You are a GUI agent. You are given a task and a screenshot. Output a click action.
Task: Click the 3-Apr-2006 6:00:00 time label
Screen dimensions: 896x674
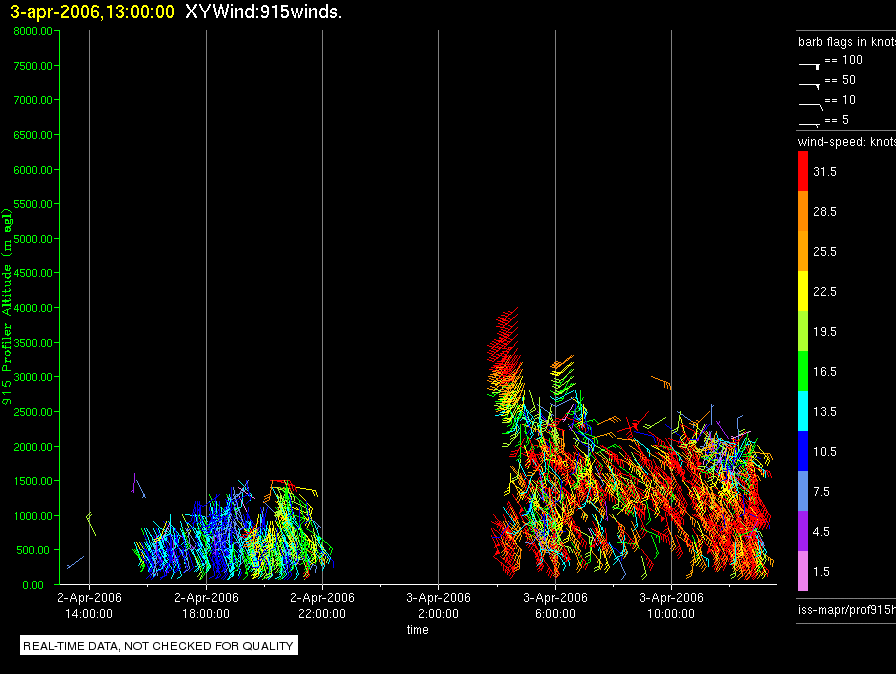point(555,605)
